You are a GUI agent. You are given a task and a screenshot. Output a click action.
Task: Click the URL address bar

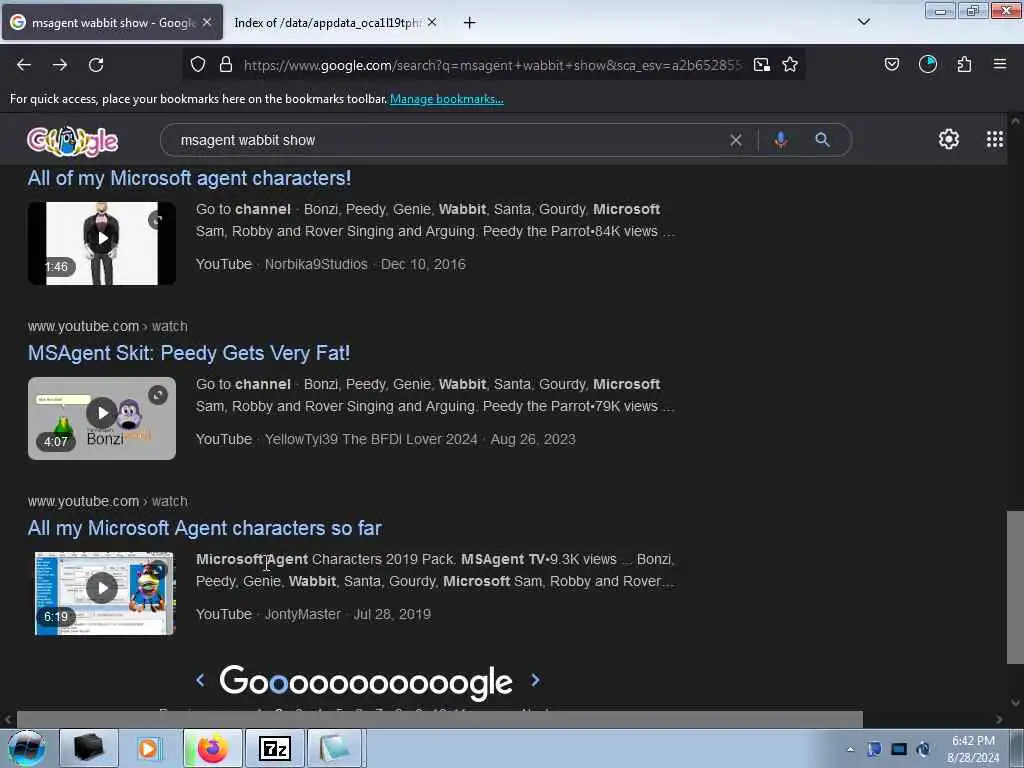point(492,65)
